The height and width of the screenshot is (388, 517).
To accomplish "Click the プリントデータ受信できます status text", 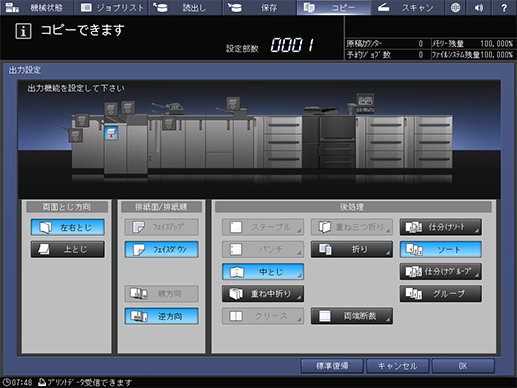I will coord(90,383).
